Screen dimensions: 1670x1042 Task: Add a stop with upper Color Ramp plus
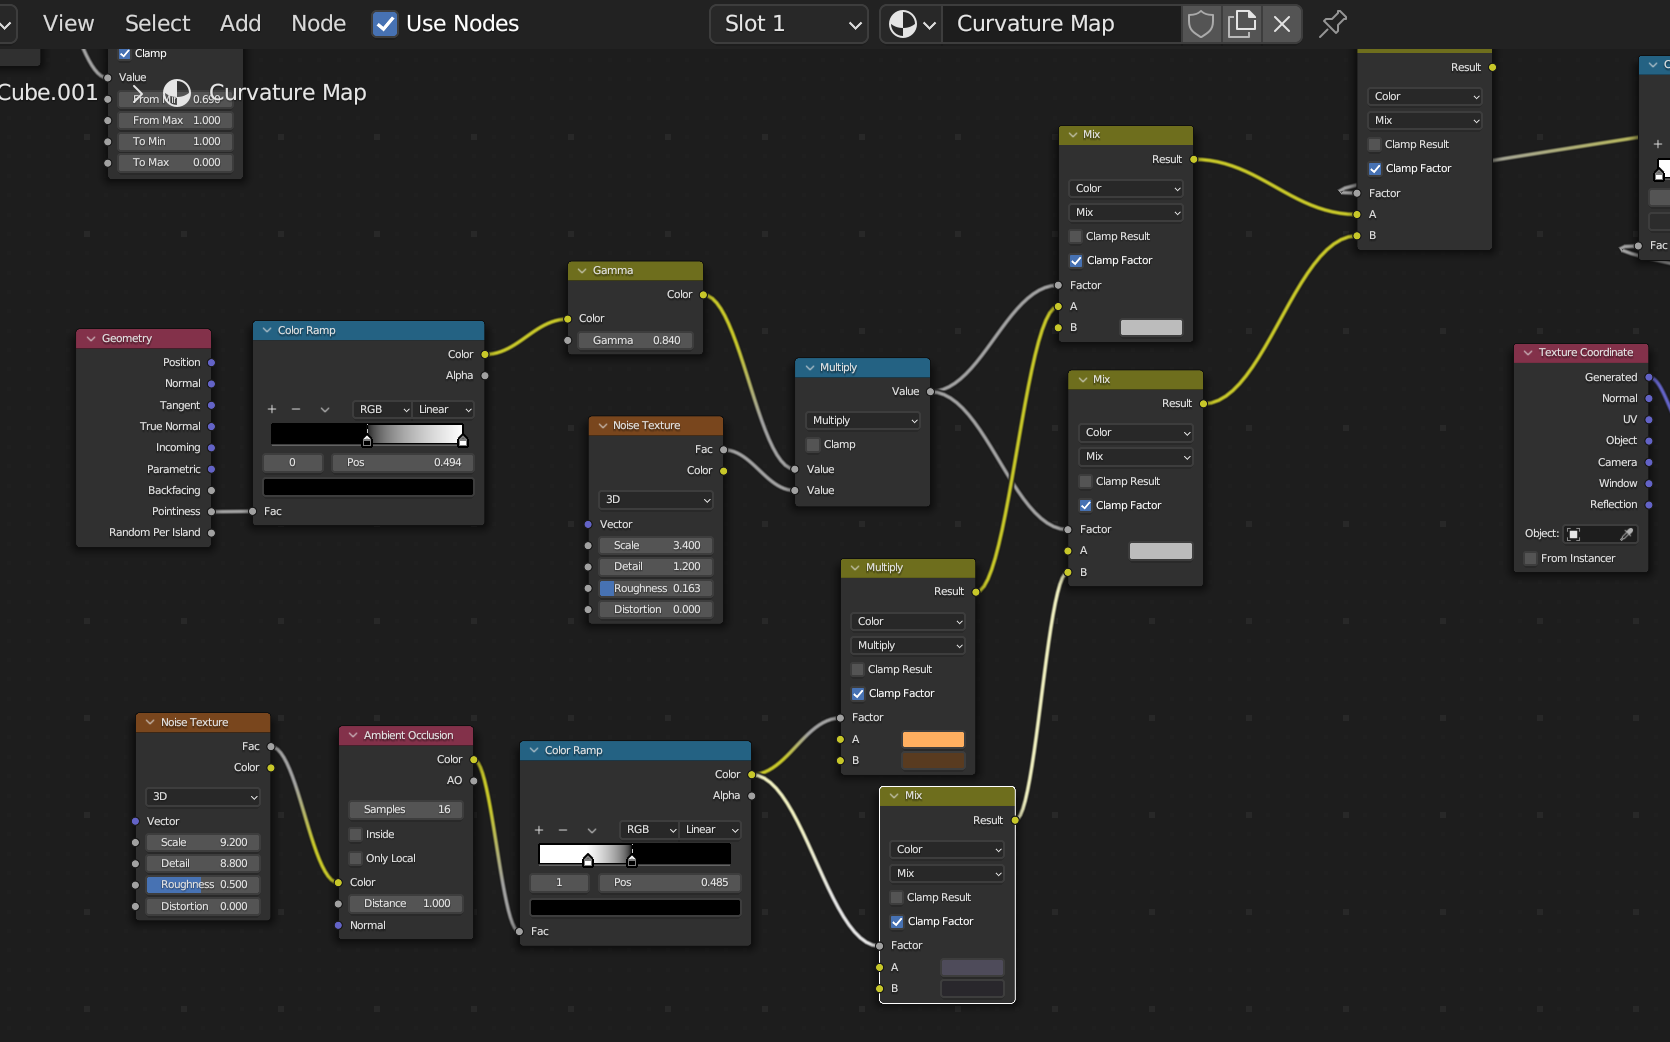click(x=272, y=409)
